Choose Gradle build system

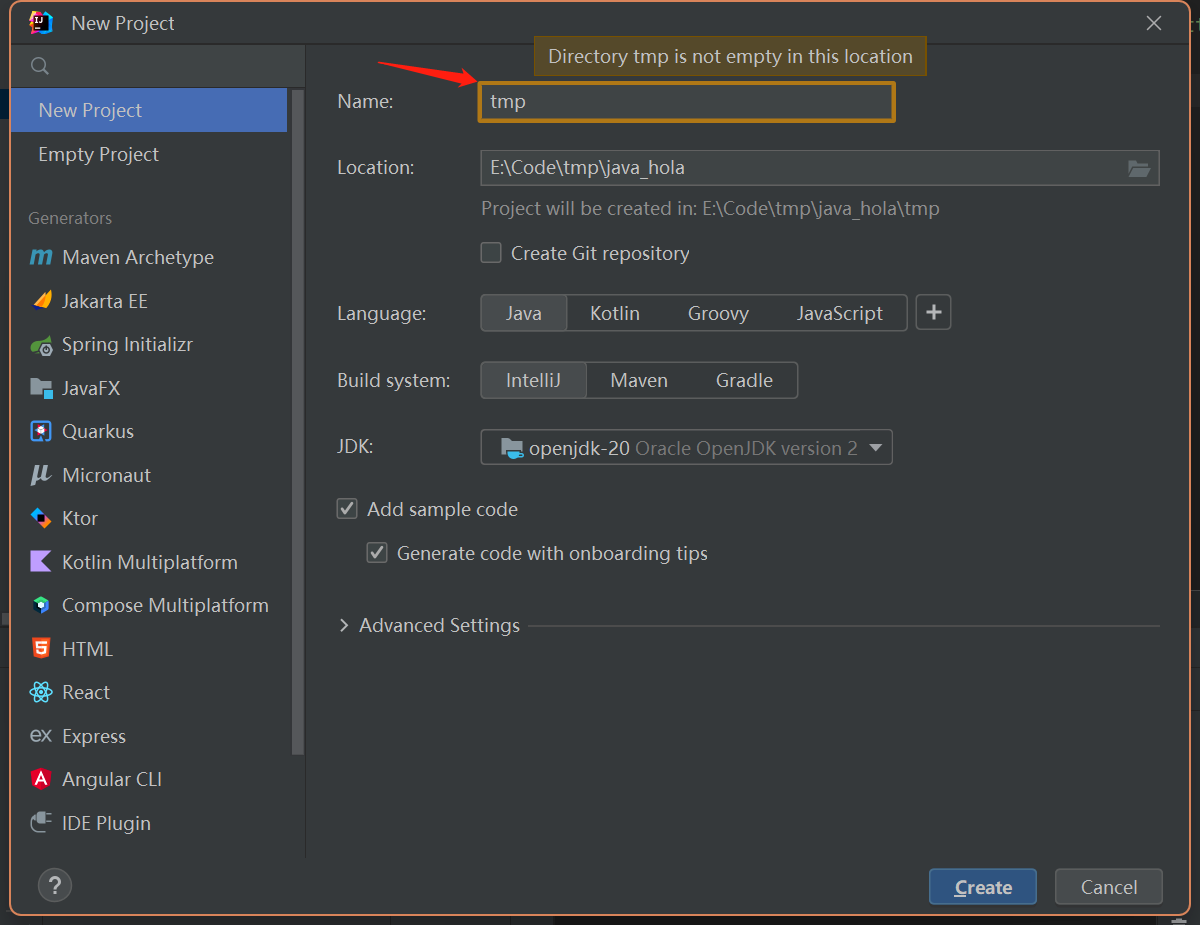pyautogui.click(x=744, y=380)
